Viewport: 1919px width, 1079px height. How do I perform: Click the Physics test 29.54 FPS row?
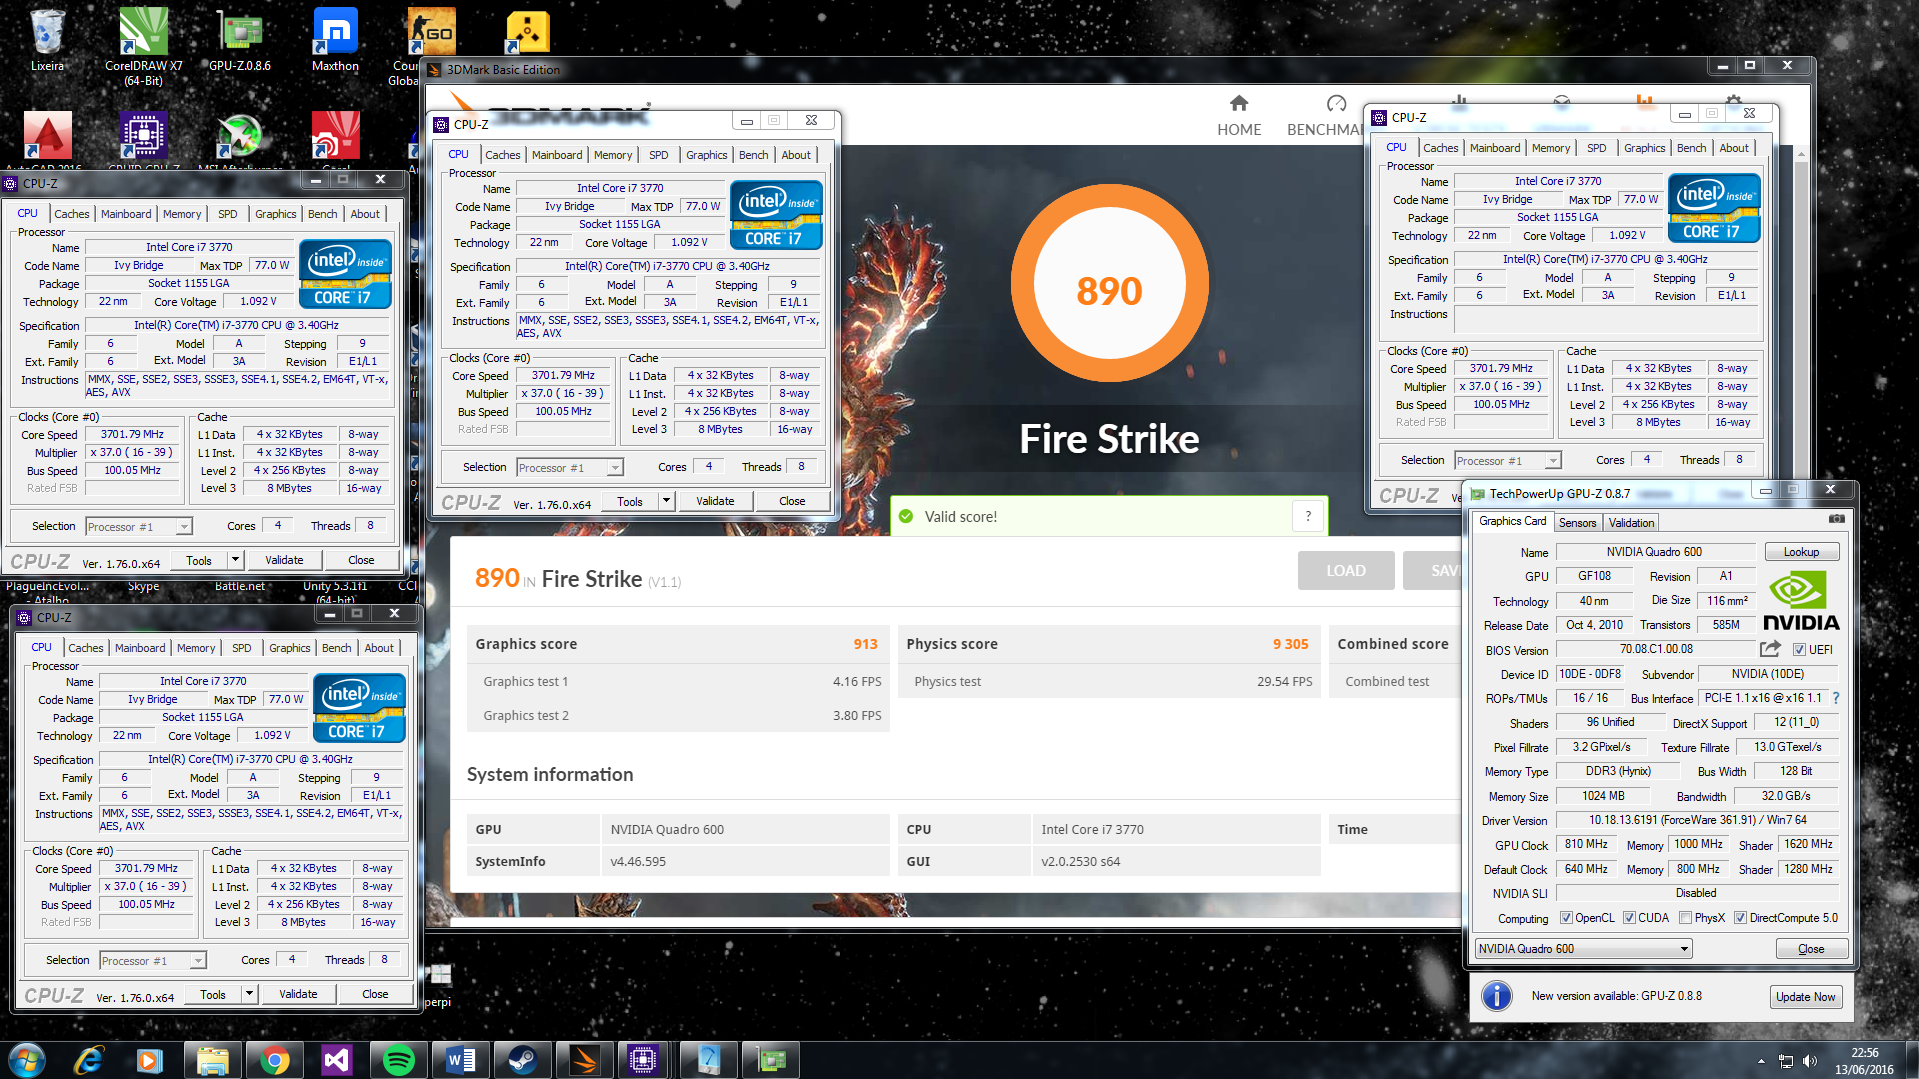point(1109,682)
